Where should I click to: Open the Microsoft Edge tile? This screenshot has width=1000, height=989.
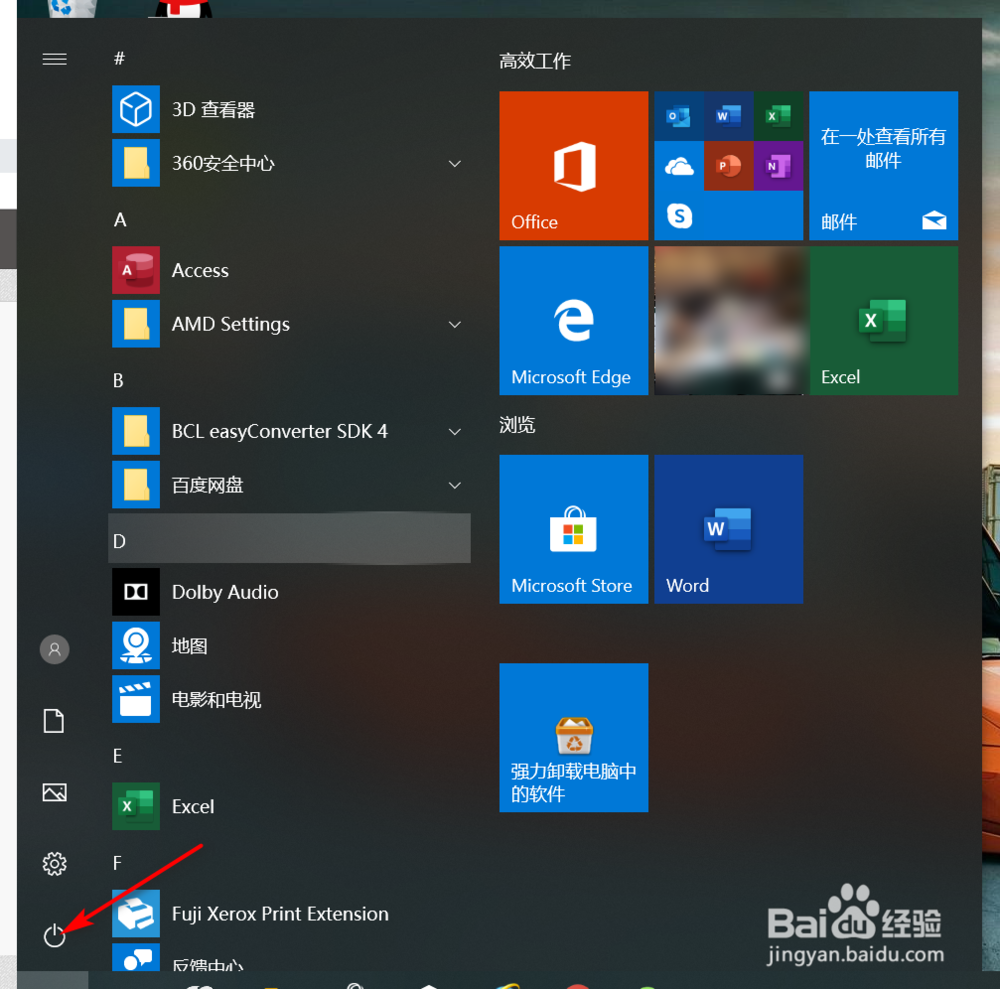click(x=573, y=320)
